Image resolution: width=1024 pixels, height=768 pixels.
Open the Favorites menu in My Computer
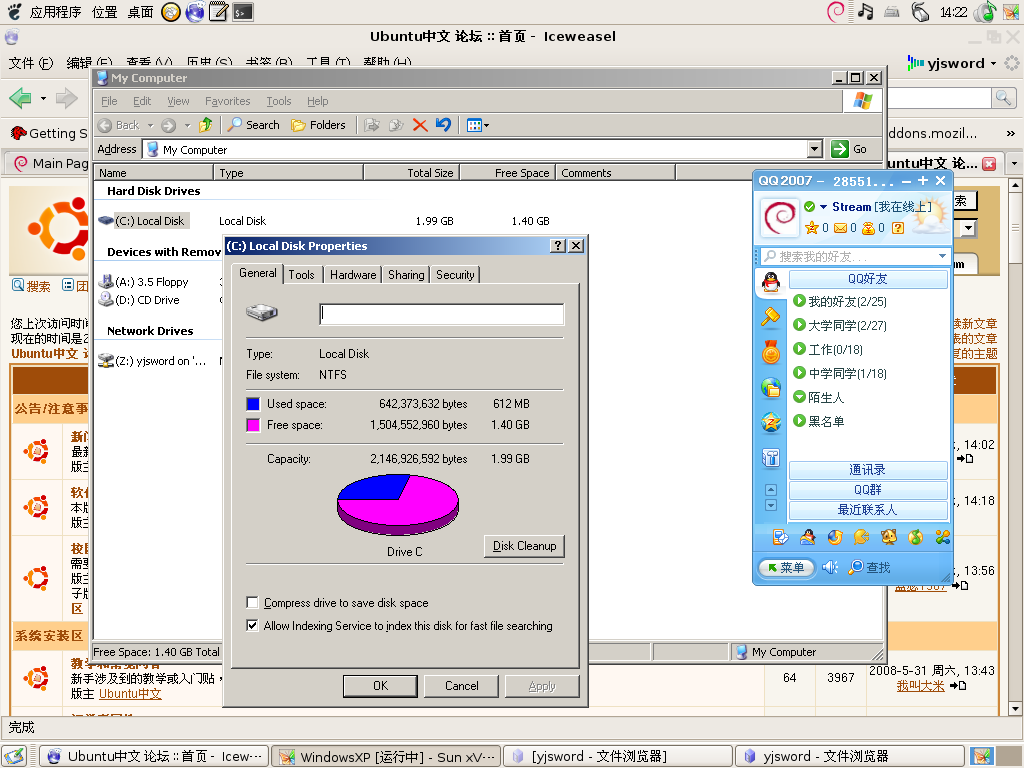tap(227, 101)
